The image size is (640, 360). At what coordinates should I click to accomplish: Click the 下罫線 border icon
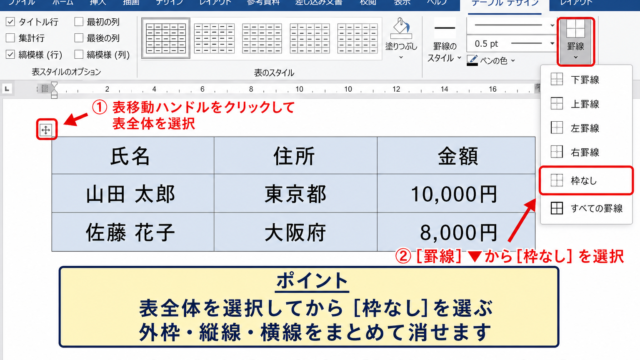(557, 79)
